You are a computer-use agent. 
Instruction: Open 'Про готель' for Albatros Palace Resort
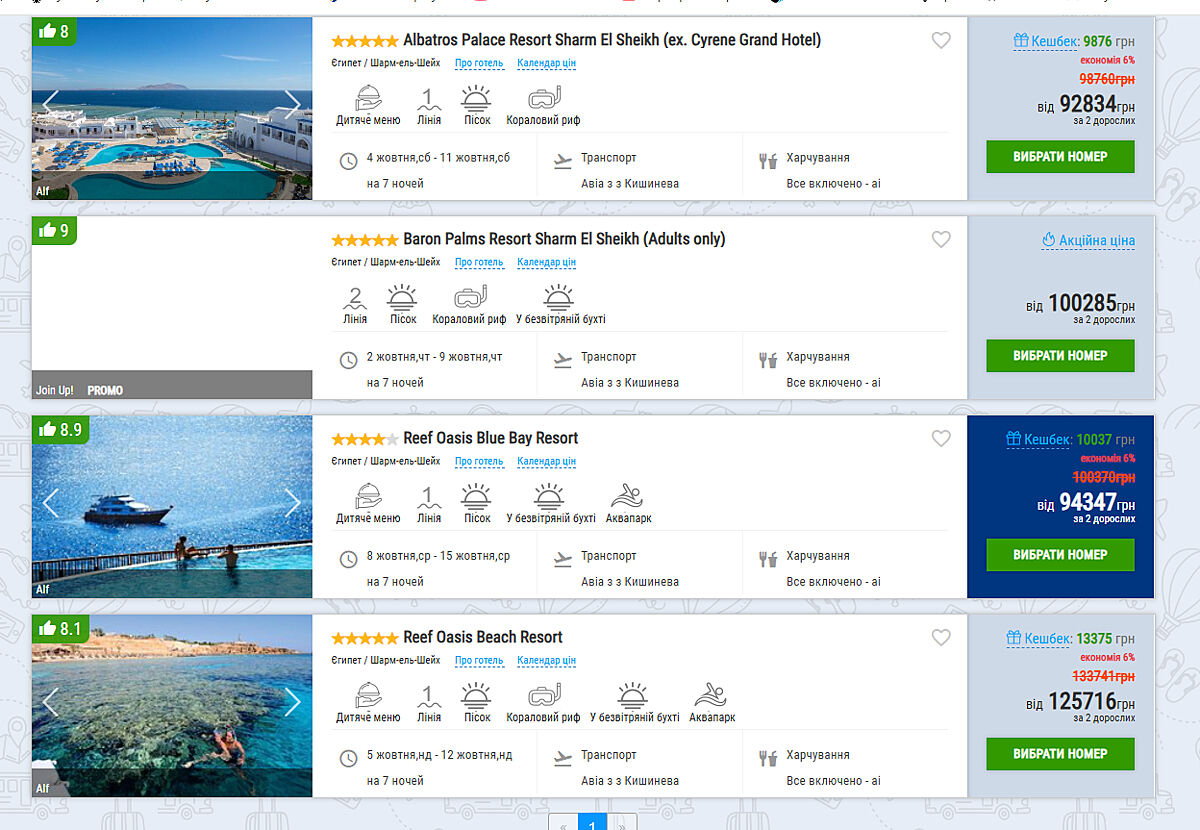(x=479, y=63)
